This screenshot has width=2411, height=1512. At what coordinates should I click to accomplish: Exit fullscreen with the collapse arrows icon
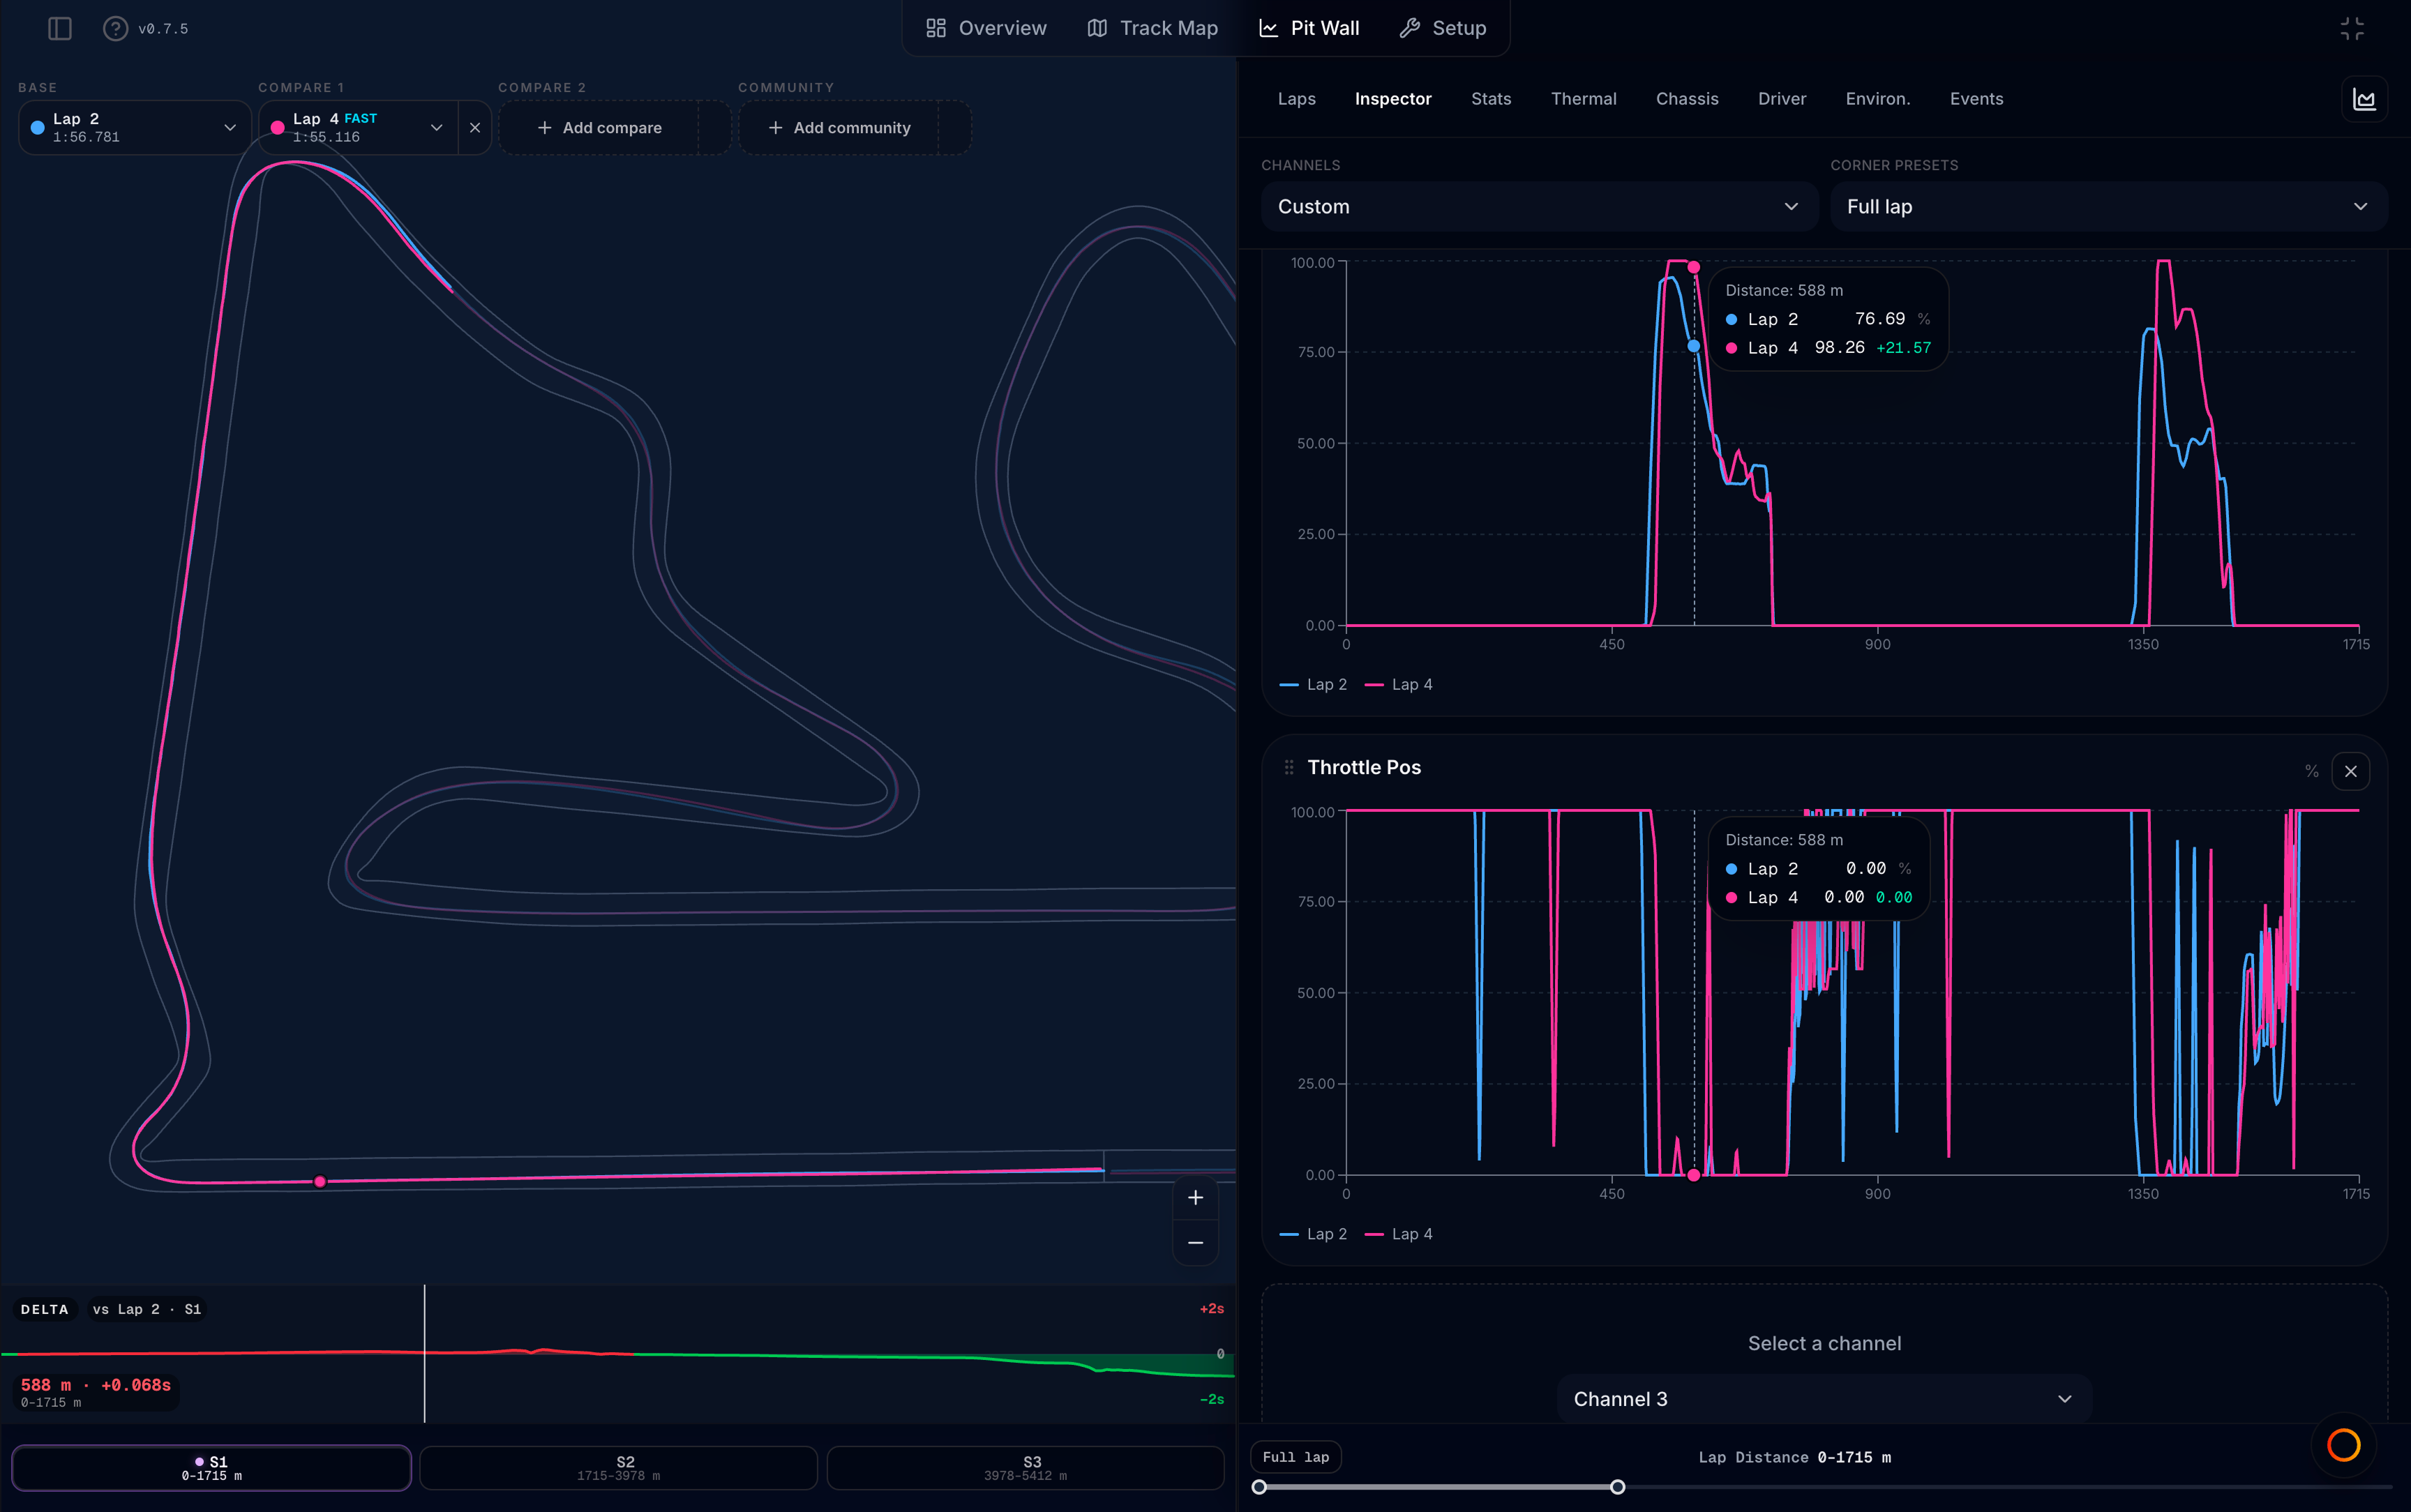[2352, 28]
